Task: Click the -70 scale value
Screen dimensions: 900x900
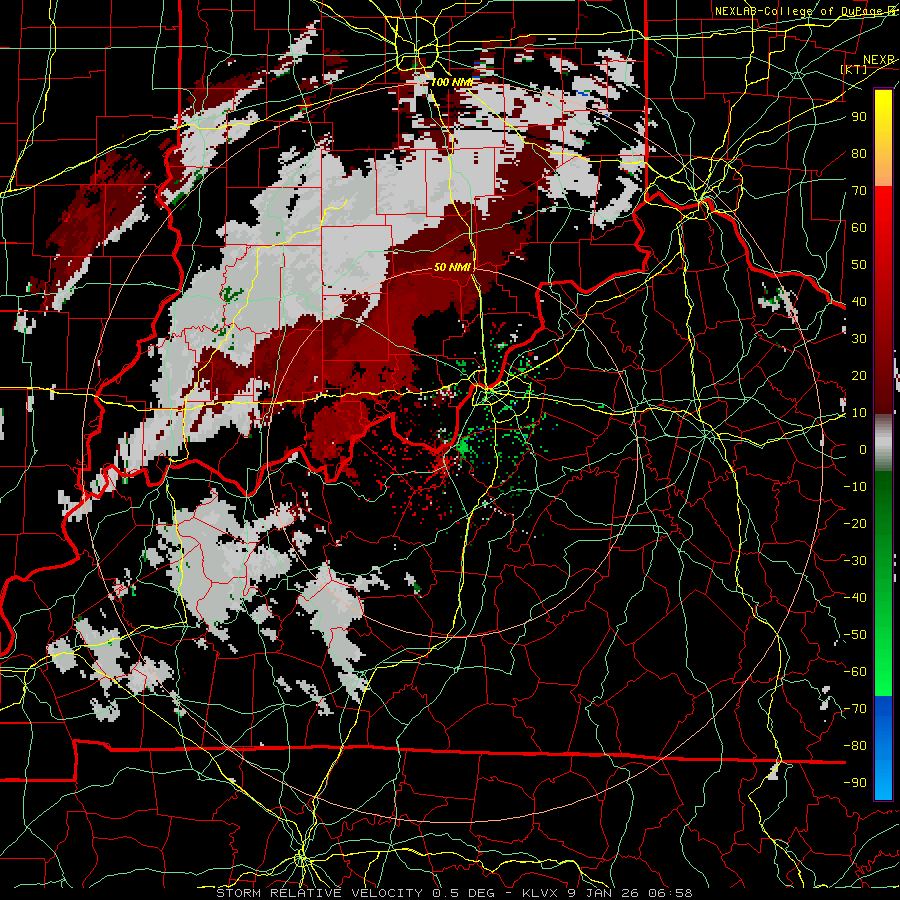Action: (855, 709)
